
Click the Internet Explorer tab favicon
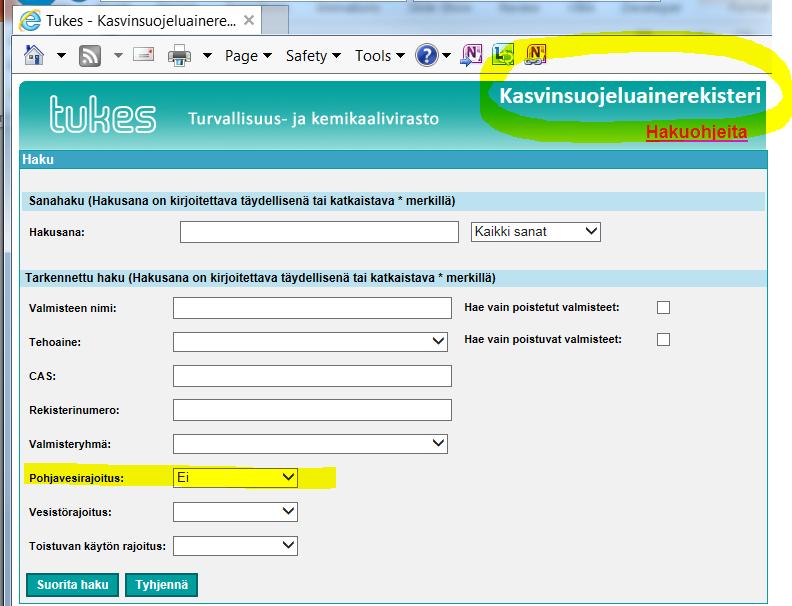click(x=30, y=21)
